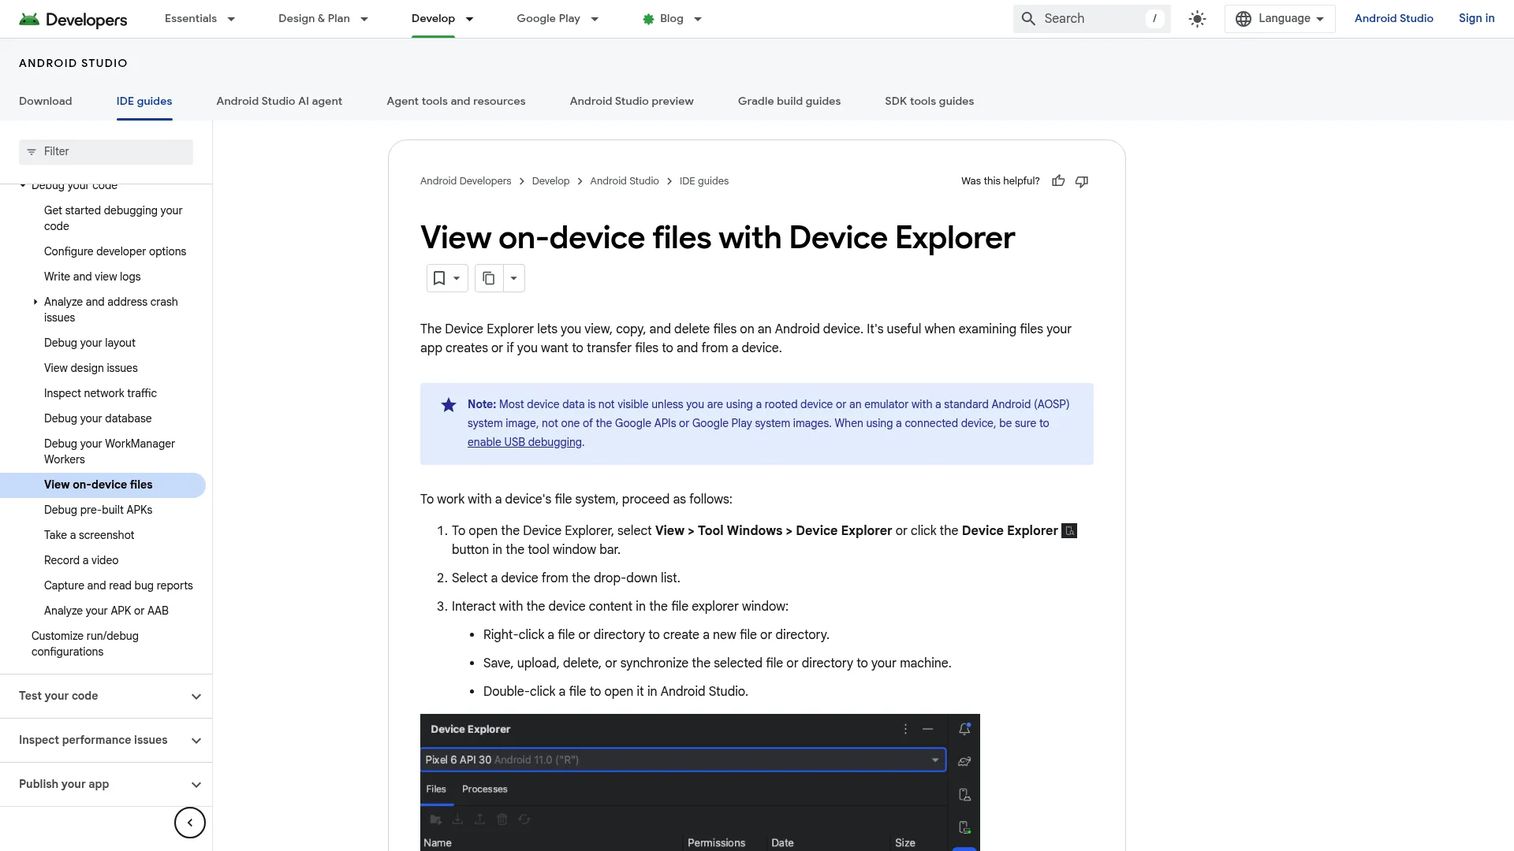This screenshot has width=1514, height=851.
Task: Open the SDK tools guides tab
Action: click(929, 101)
